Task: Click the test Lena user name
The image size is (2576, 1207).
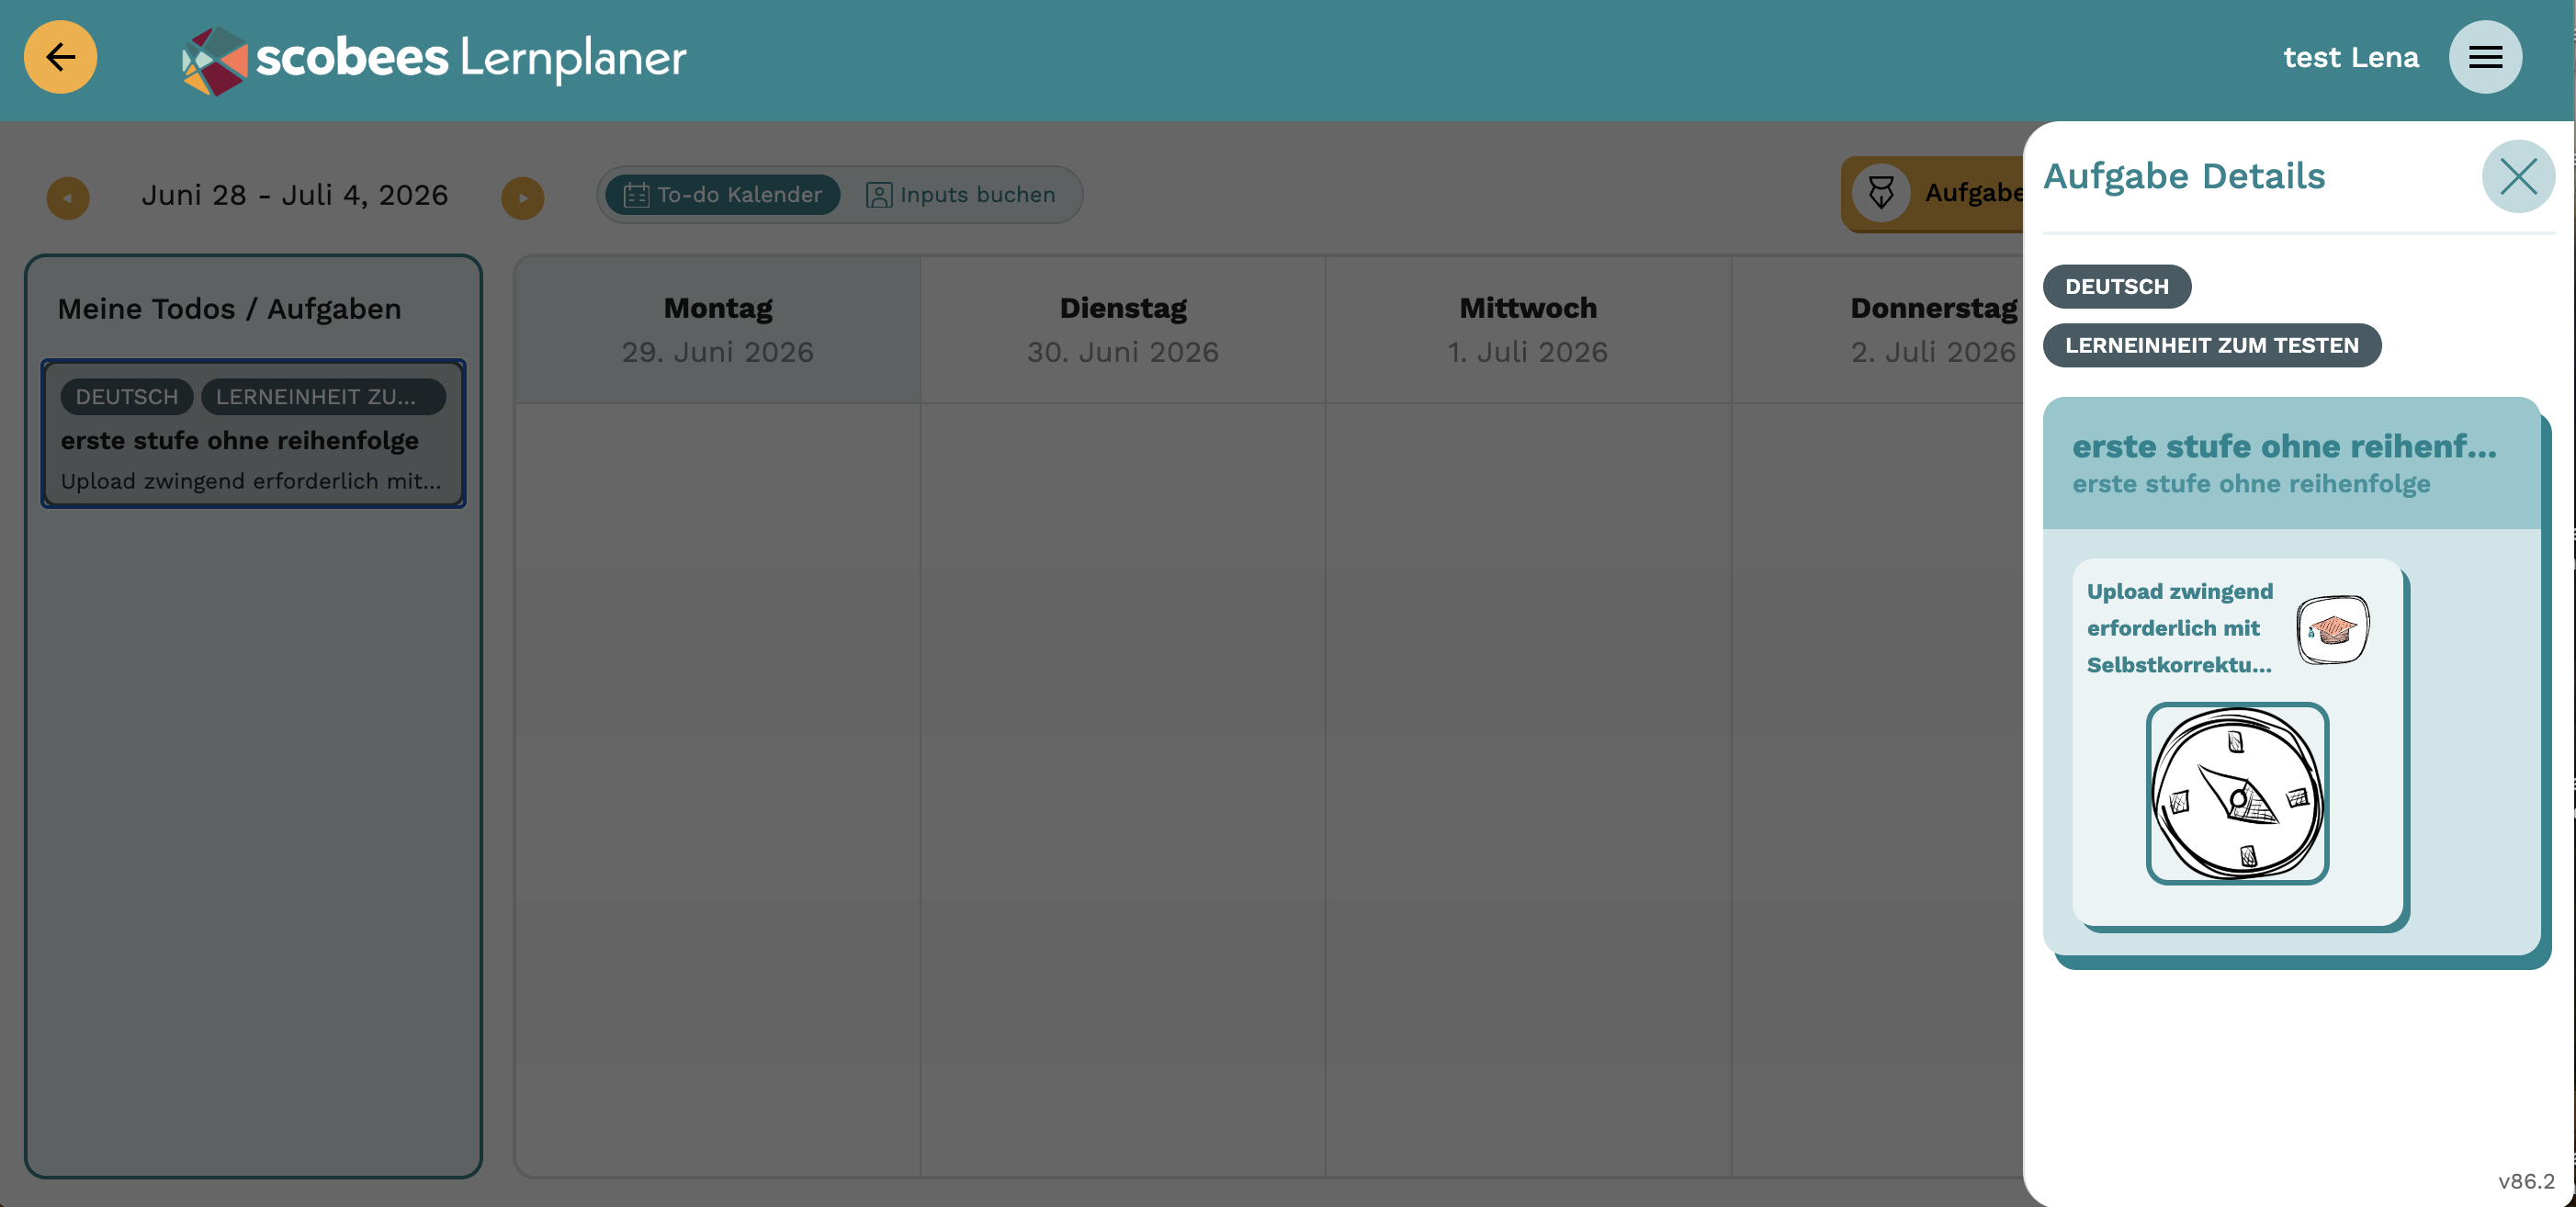Action: pyautogui.click(x=2351, y=57)
